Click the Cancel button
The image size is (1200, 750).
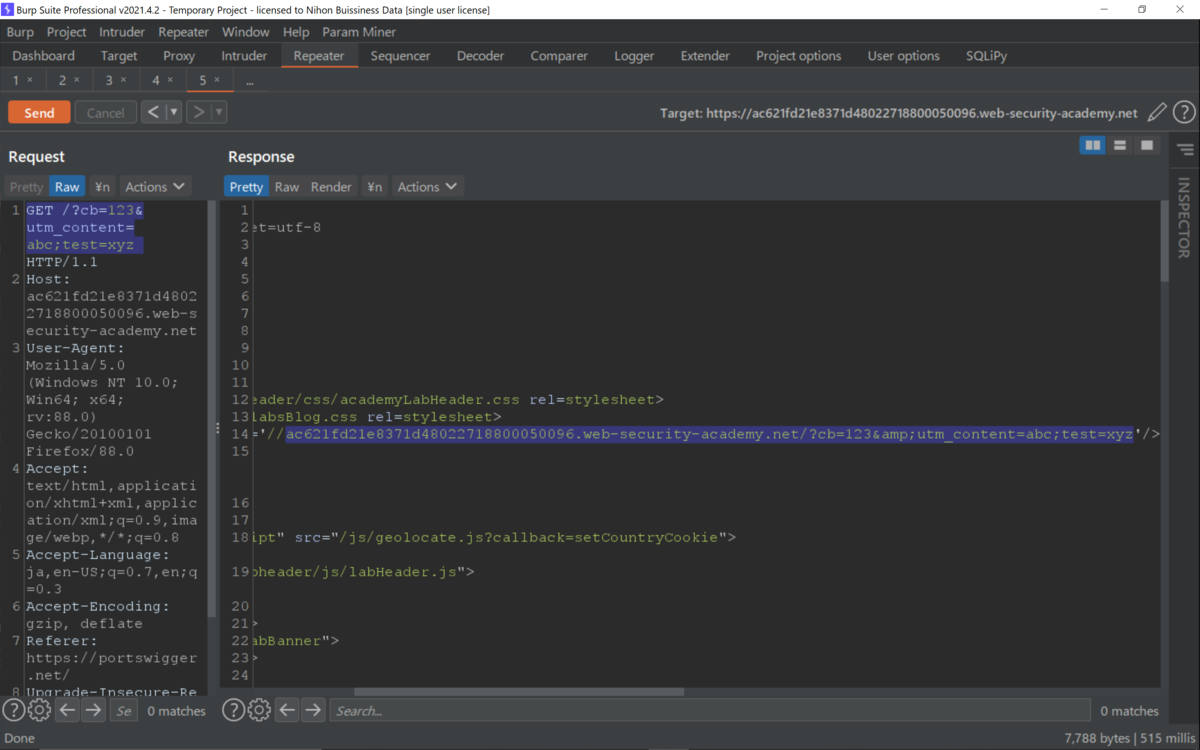[x=105, y=112]
